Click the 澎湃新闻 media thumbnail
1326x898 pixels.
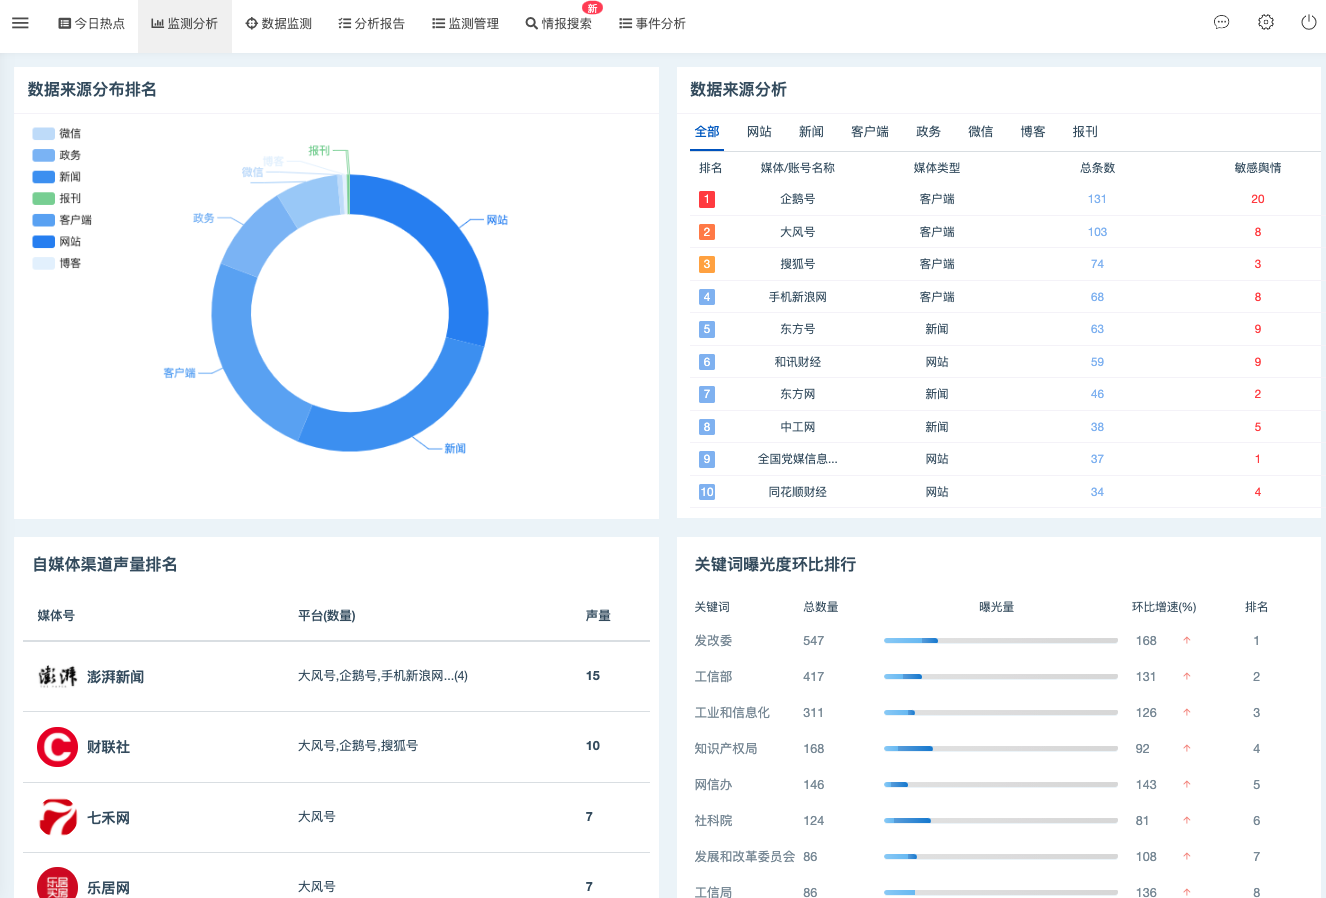(x=57, y=675)
